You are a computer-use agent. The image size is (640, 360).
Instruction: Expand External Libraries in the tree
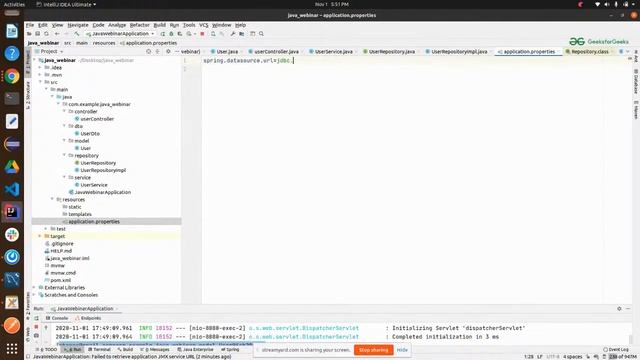pos(34,288)
